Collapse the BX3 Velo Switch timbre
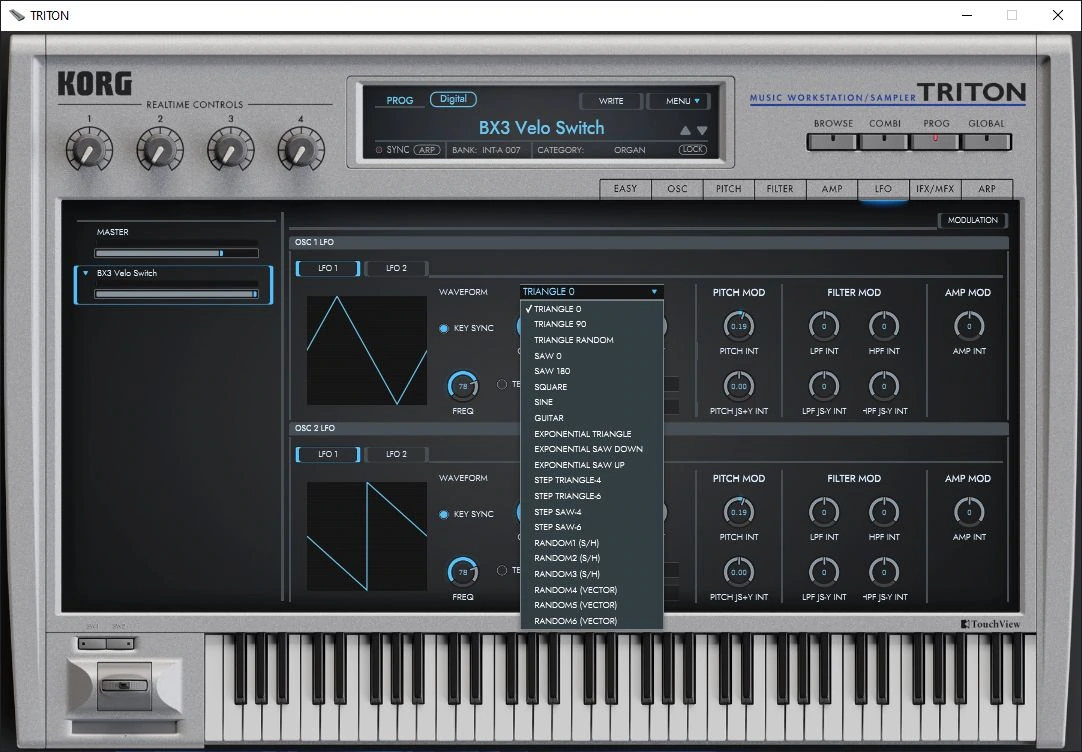This screenshot has width=1082, height=752. [86, 273]
